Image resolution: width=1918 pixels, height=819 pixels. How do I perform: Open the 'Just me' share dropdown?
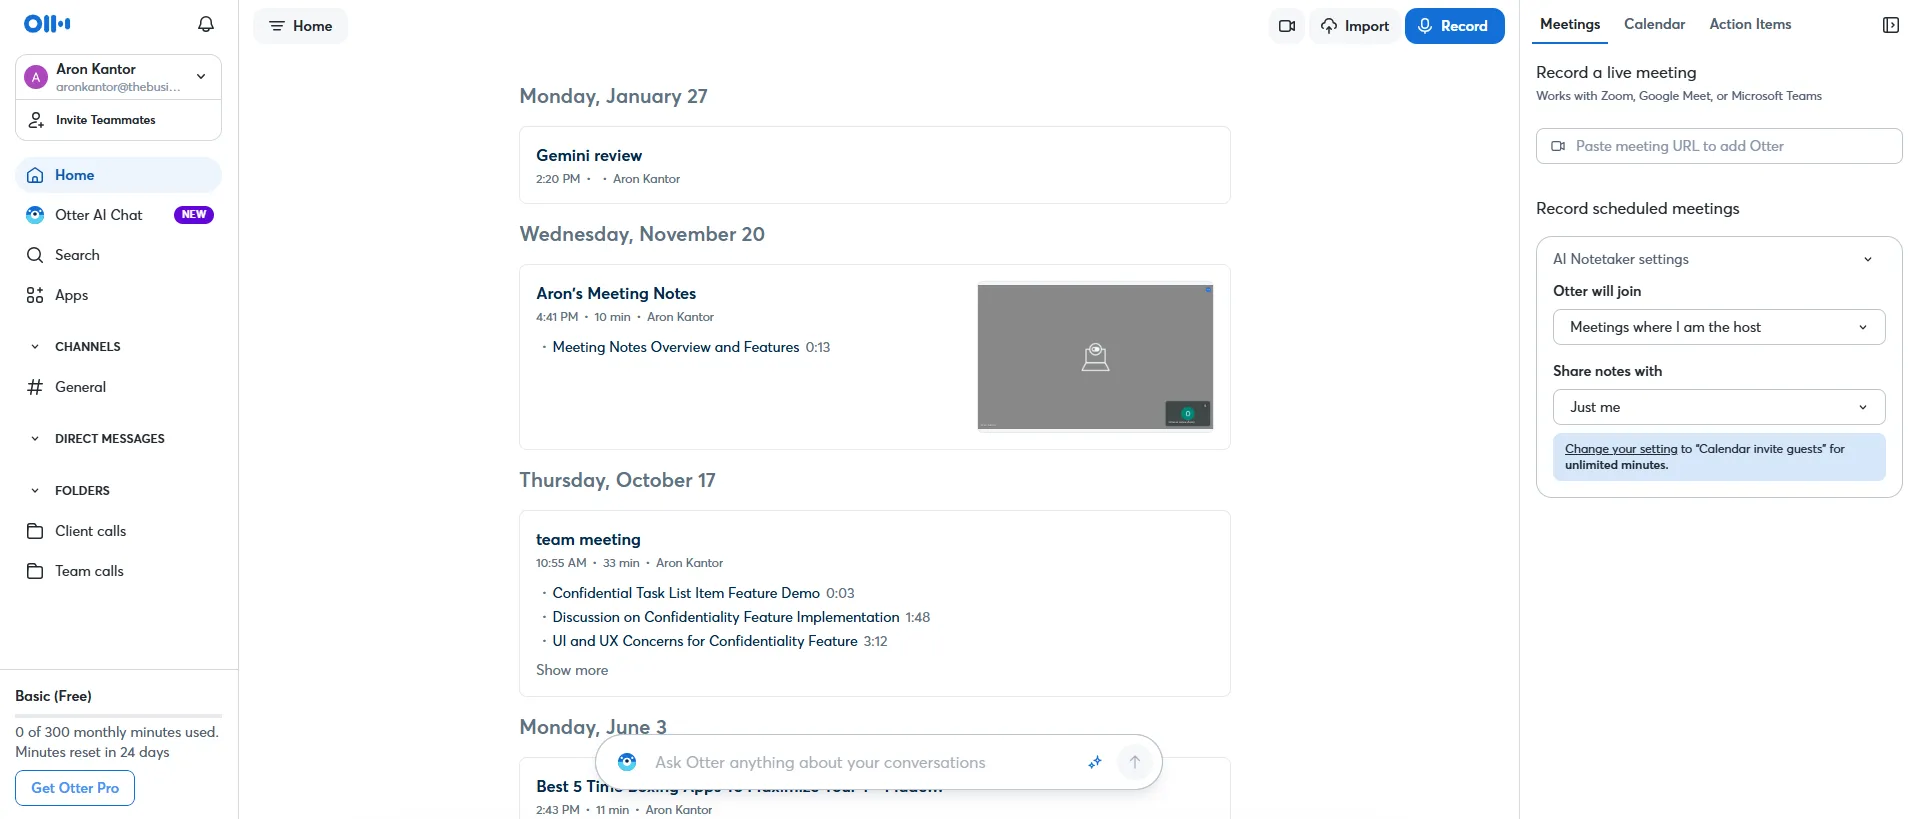(x=1719, y=407)
